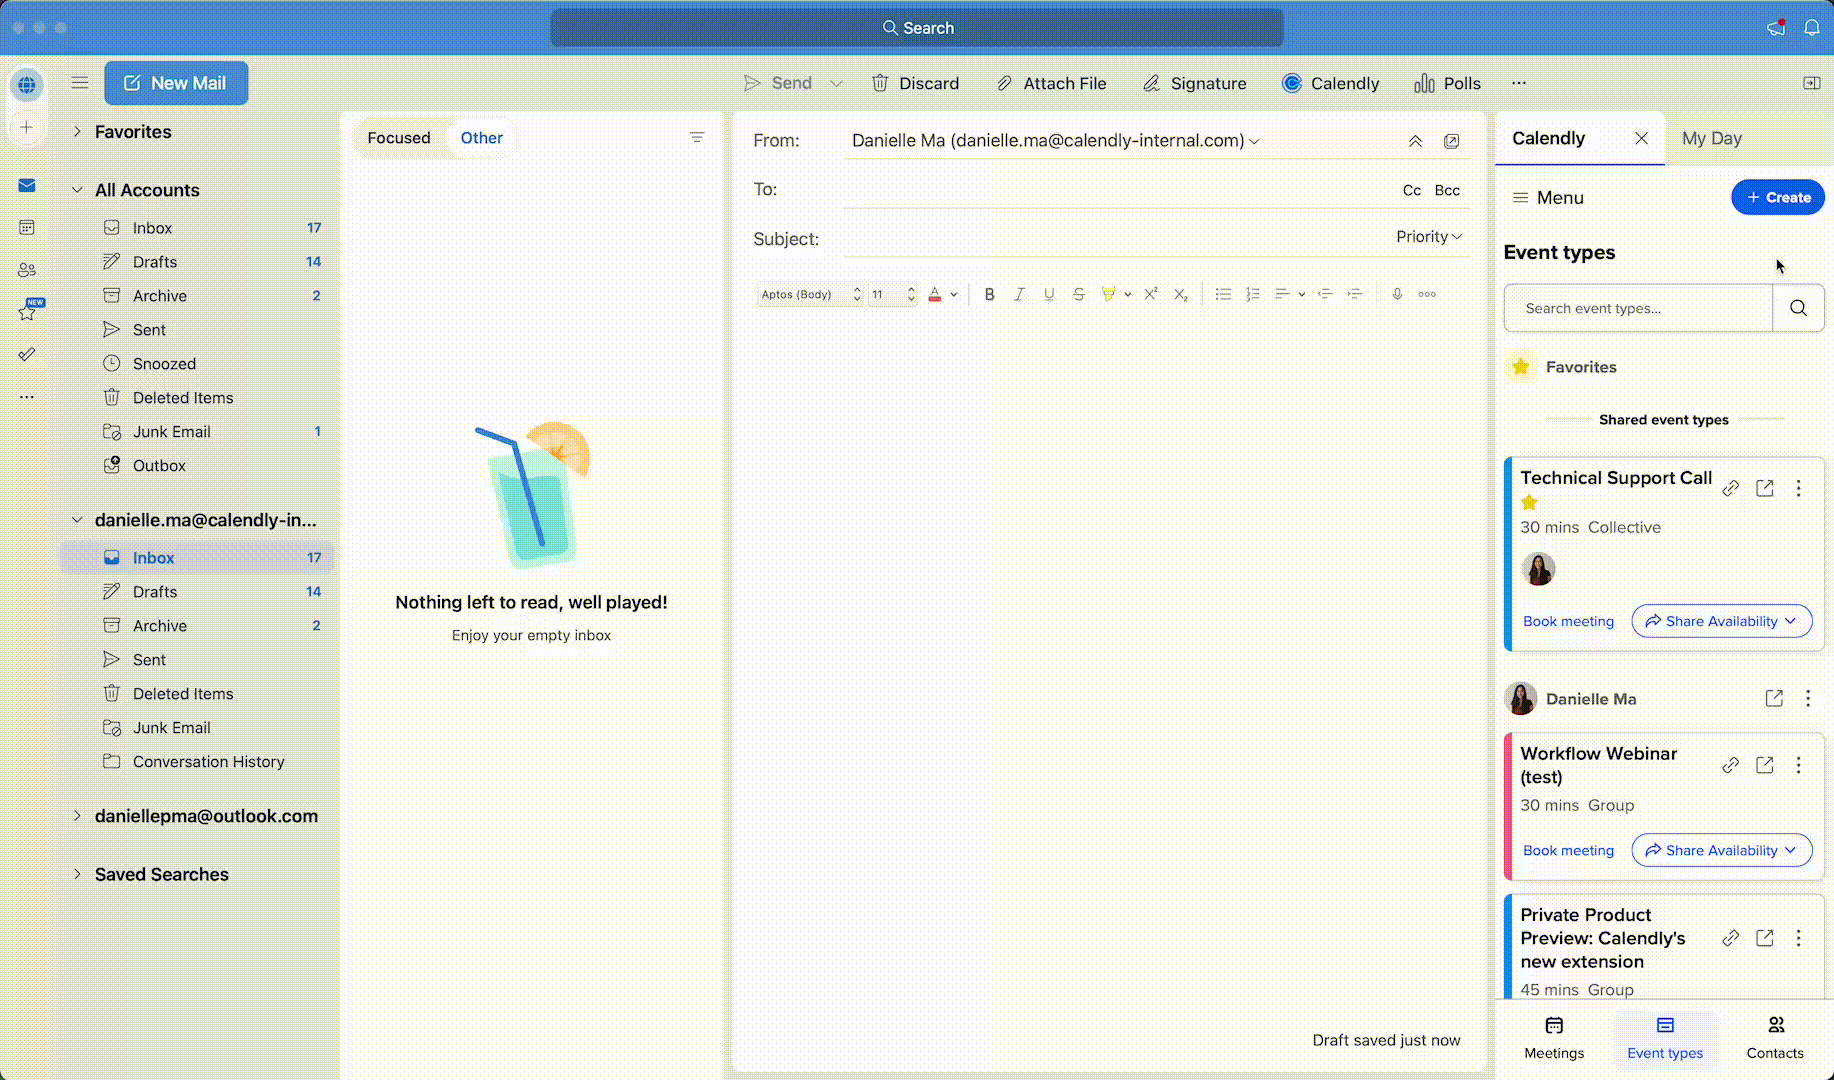Close the Calendly panel tab
The width and height of the screenshot is (1834, 1080).
[1641, 138]
